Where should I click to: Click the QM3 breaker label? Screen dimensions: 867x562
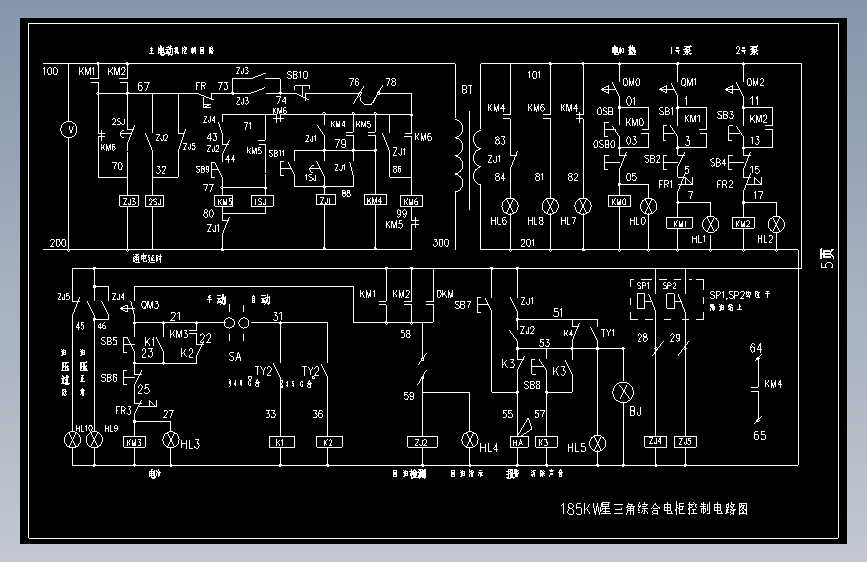(150, 305)
